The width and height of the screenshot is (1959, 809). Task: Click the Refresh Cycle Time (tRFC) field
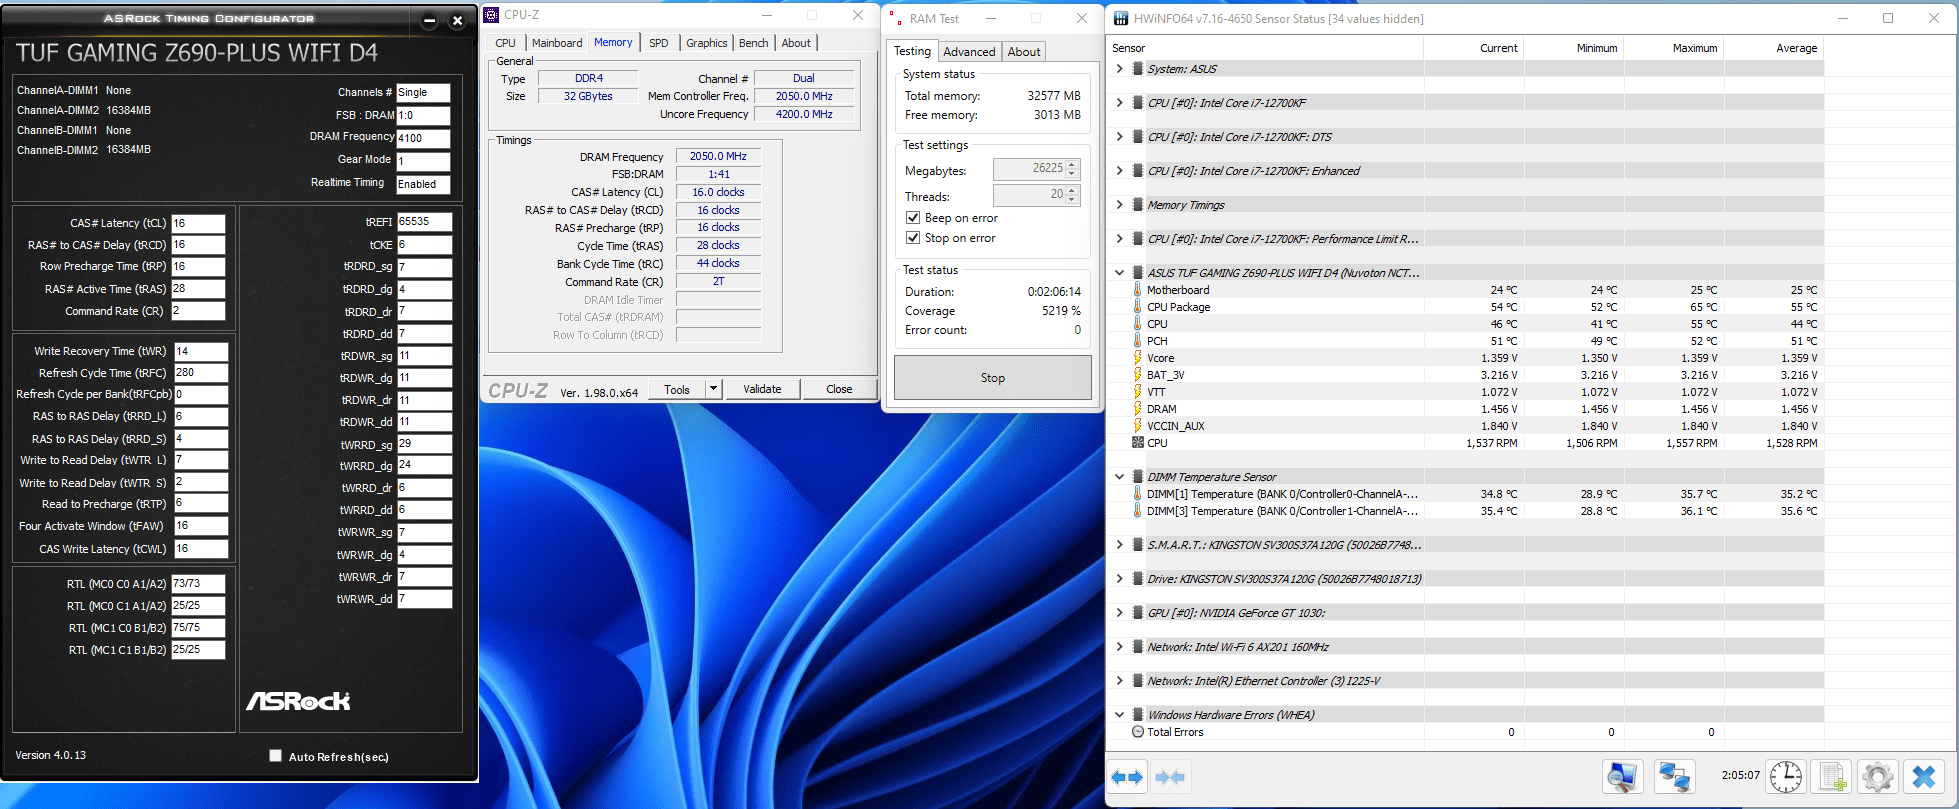click(201, 372)
